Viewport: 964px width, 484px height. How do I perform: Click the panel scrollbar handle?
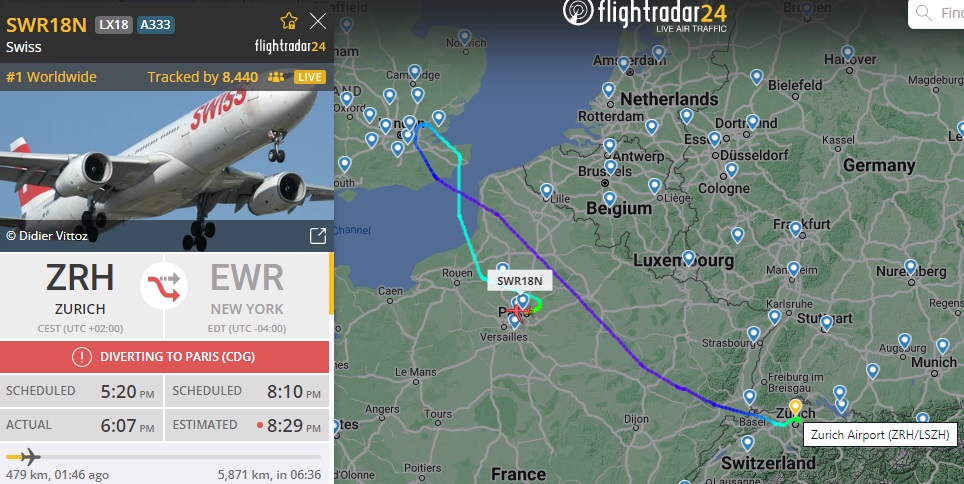(332, 284)
